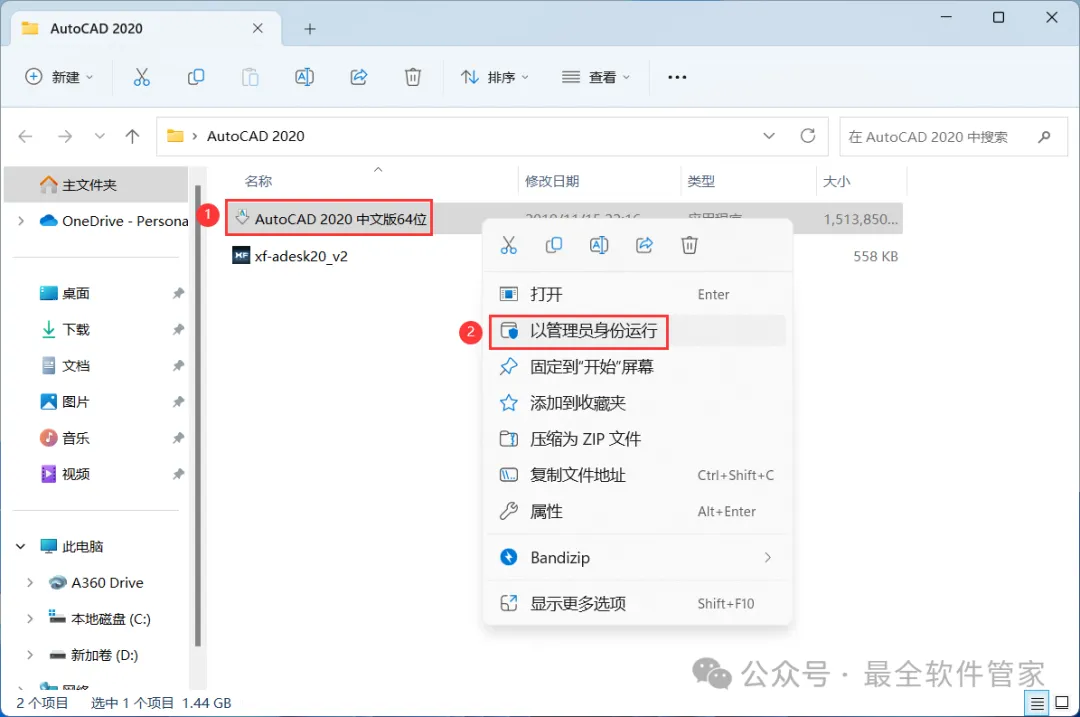Choose 固定到"开始"屏幕

[637, 367]
